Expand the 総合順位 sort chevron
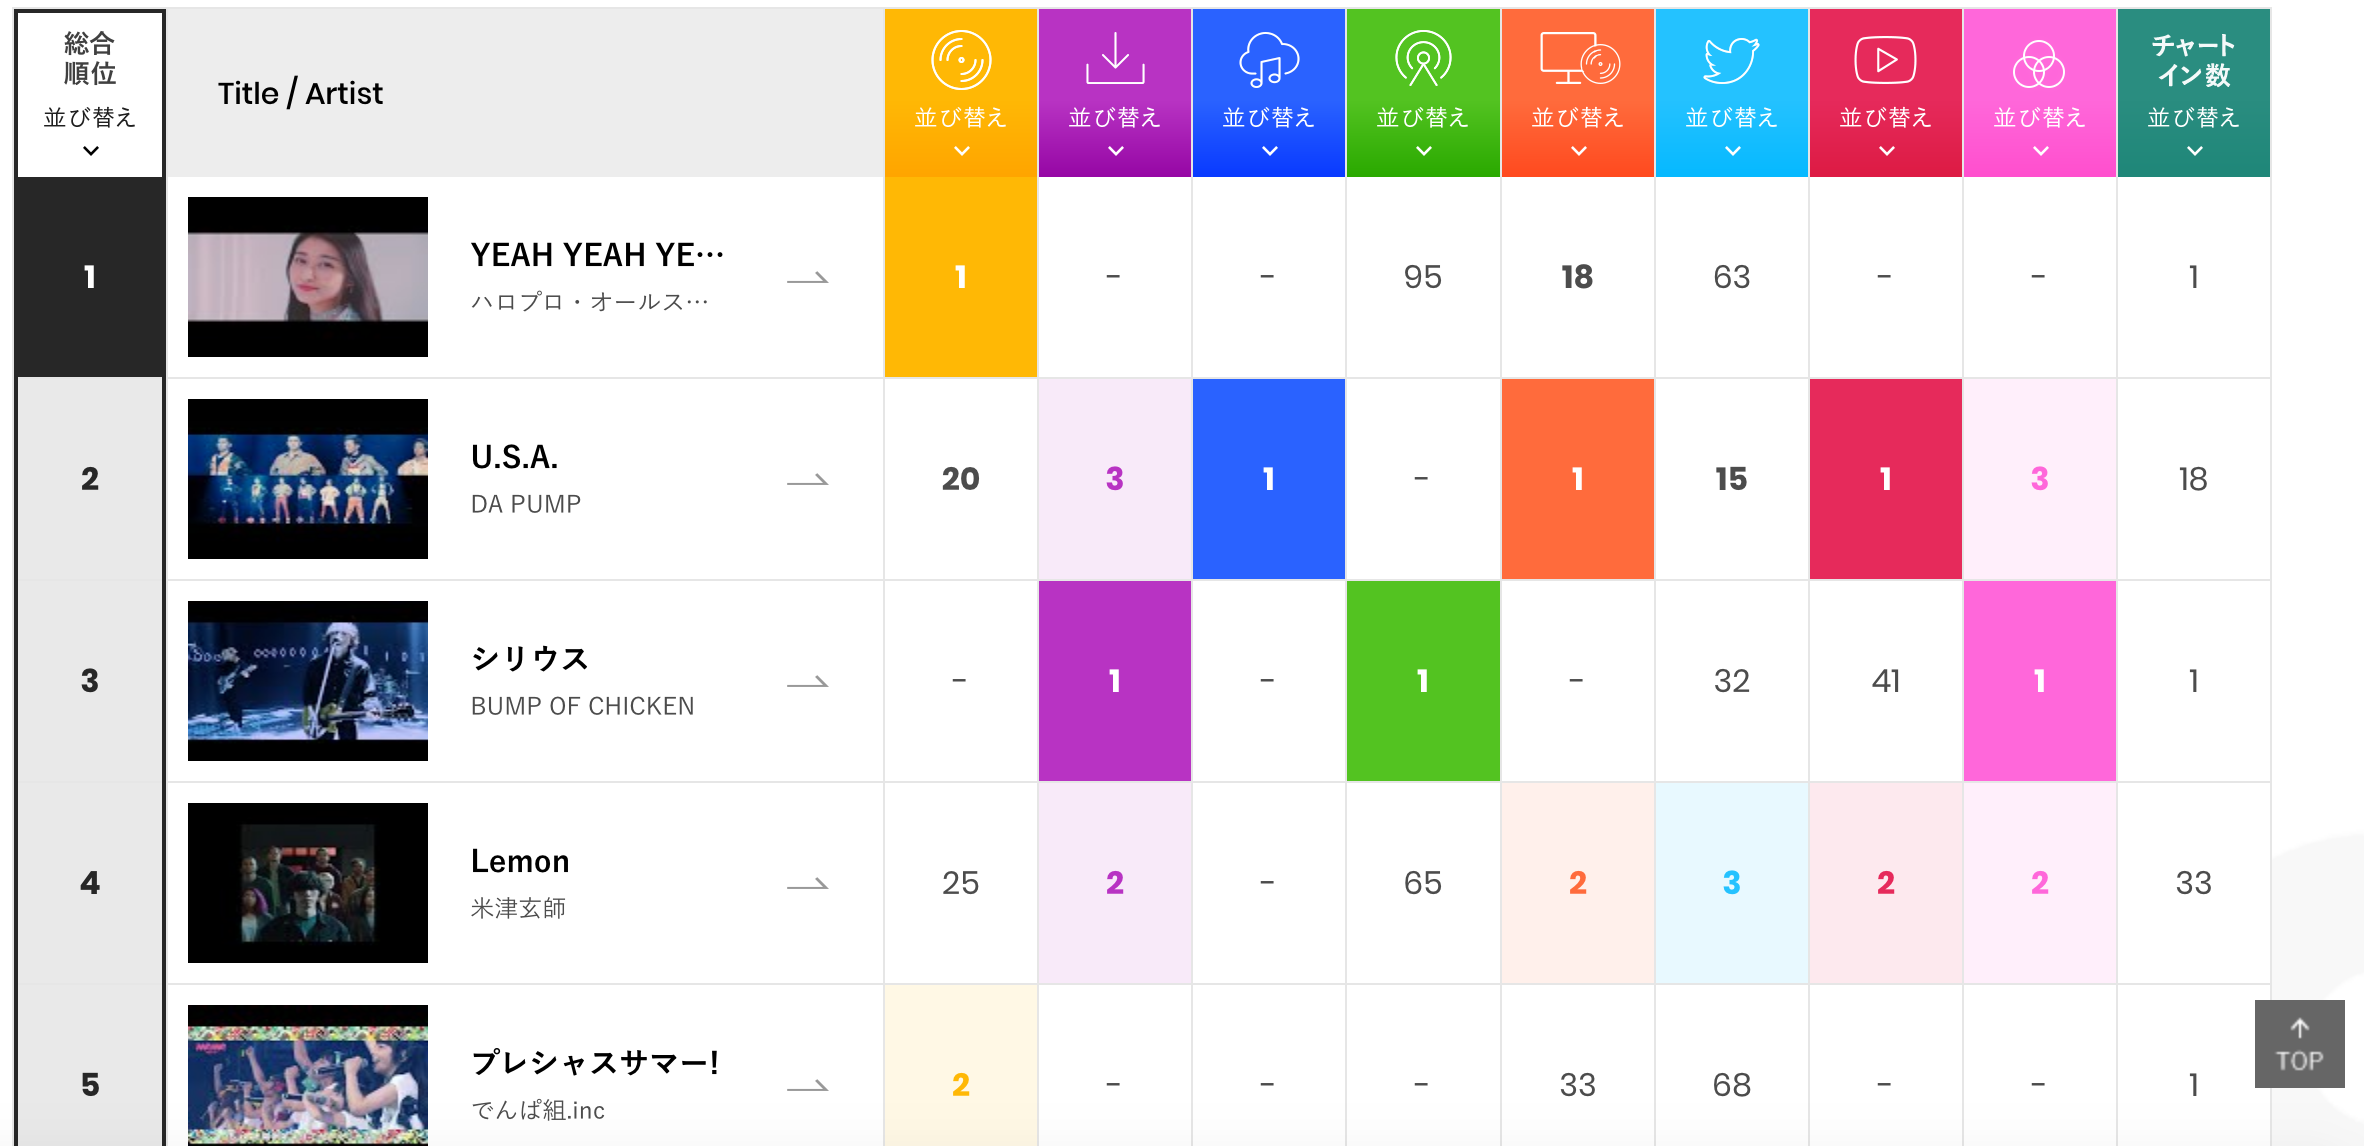This screenshot has height=1146, width=2364. tap(90, 151)
